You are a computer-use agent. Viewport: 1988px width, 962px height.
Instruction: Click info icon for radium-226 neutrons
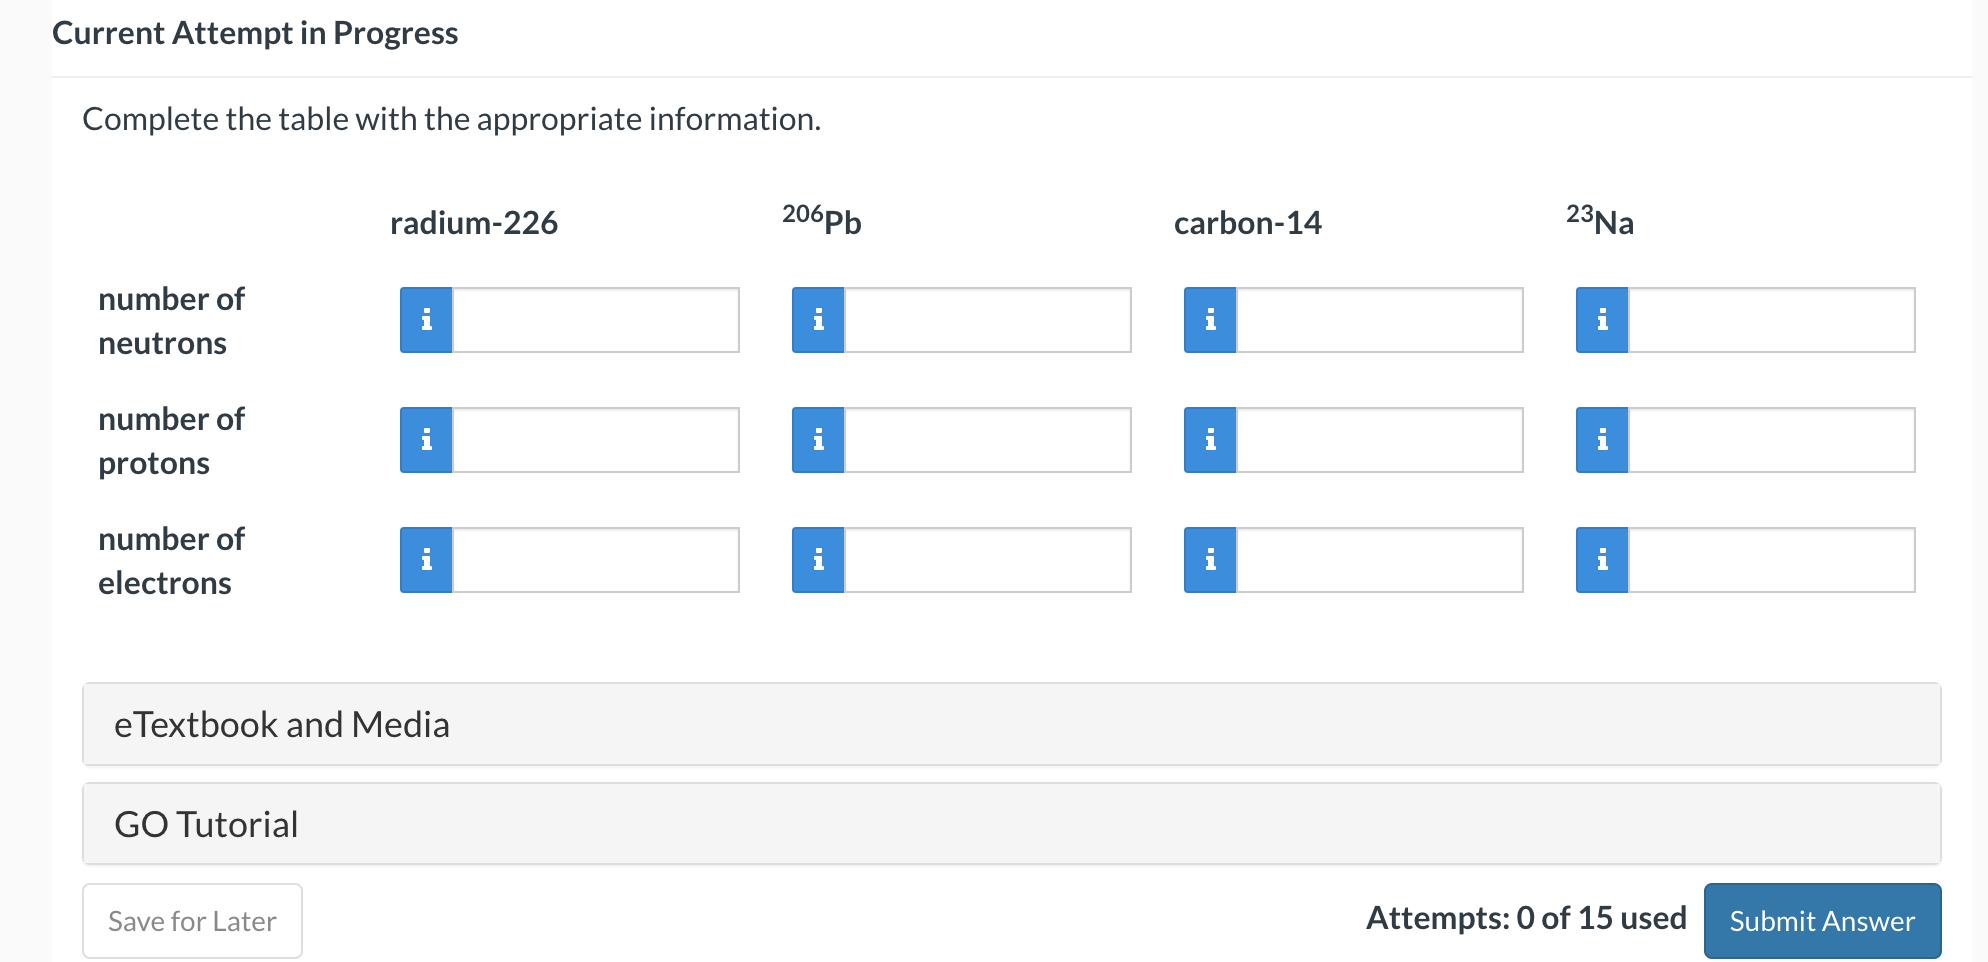tap(426, 320)
